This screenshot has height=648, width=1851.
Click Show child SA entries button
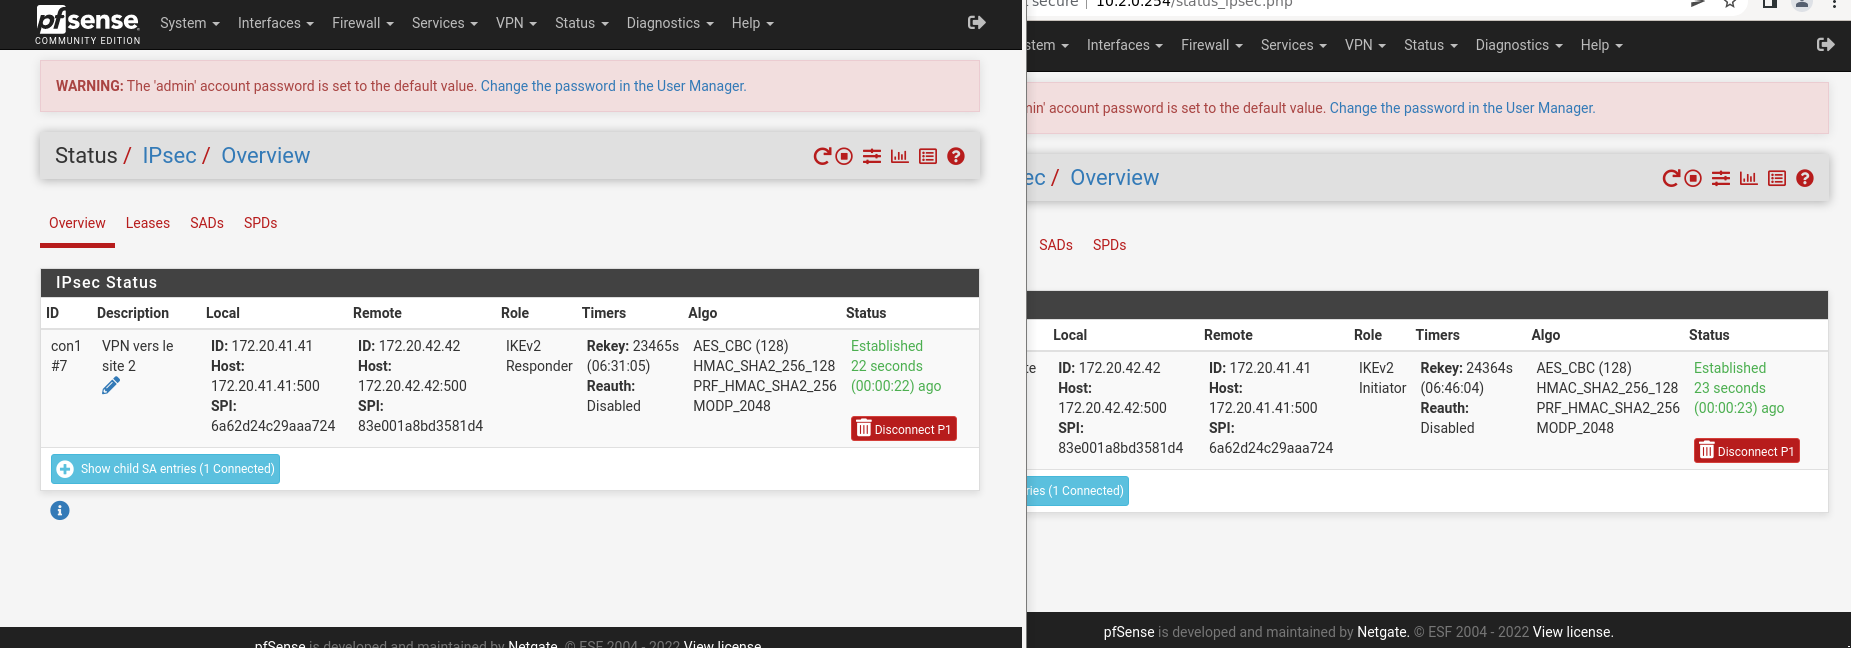[x=166, y=469]
